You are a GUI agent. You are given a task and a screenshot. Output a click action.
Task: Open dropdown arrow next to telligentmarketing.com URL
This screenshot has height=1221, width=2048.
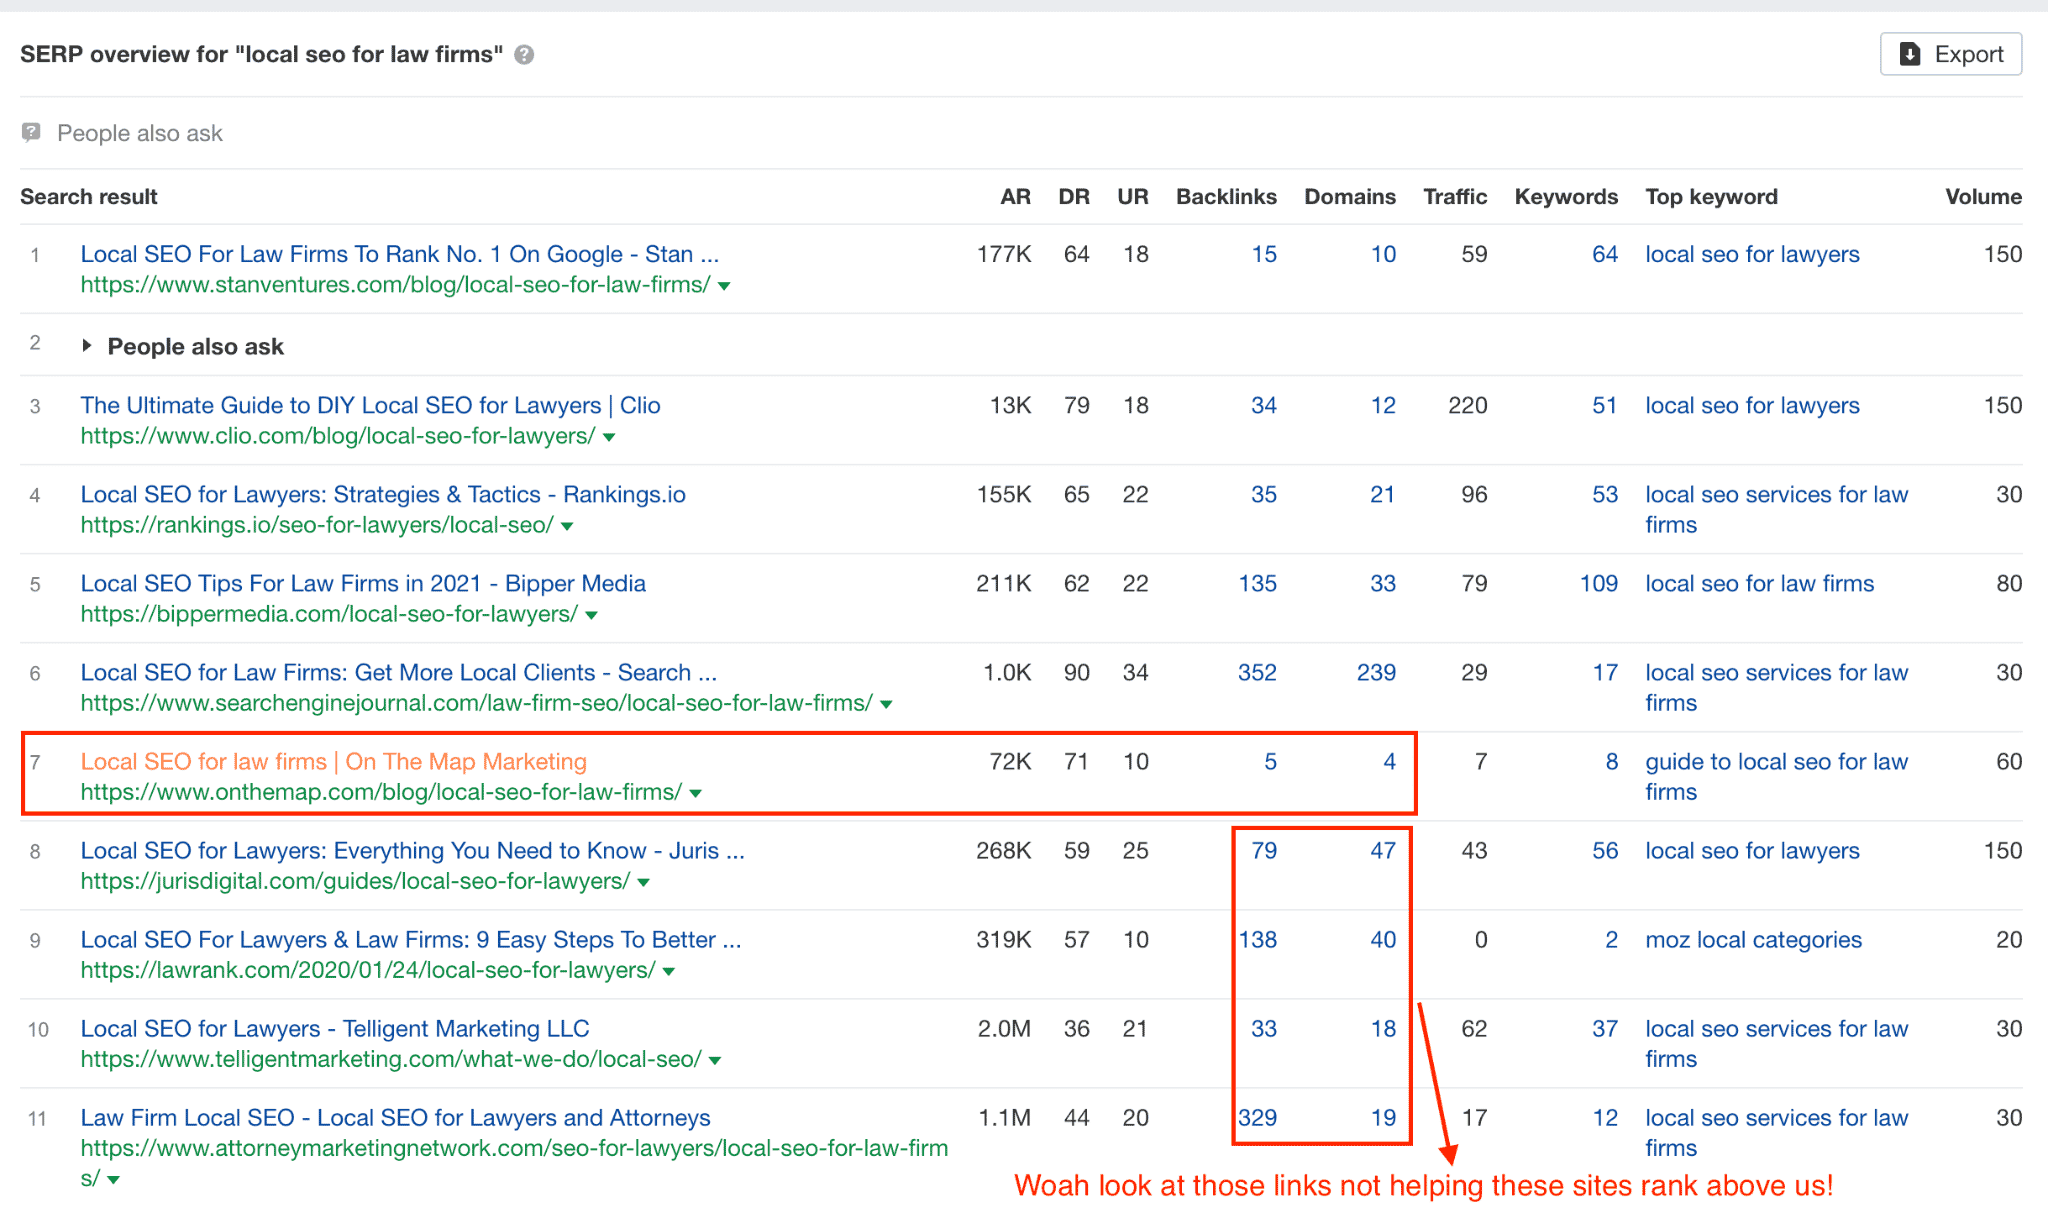click(715, 1060)
